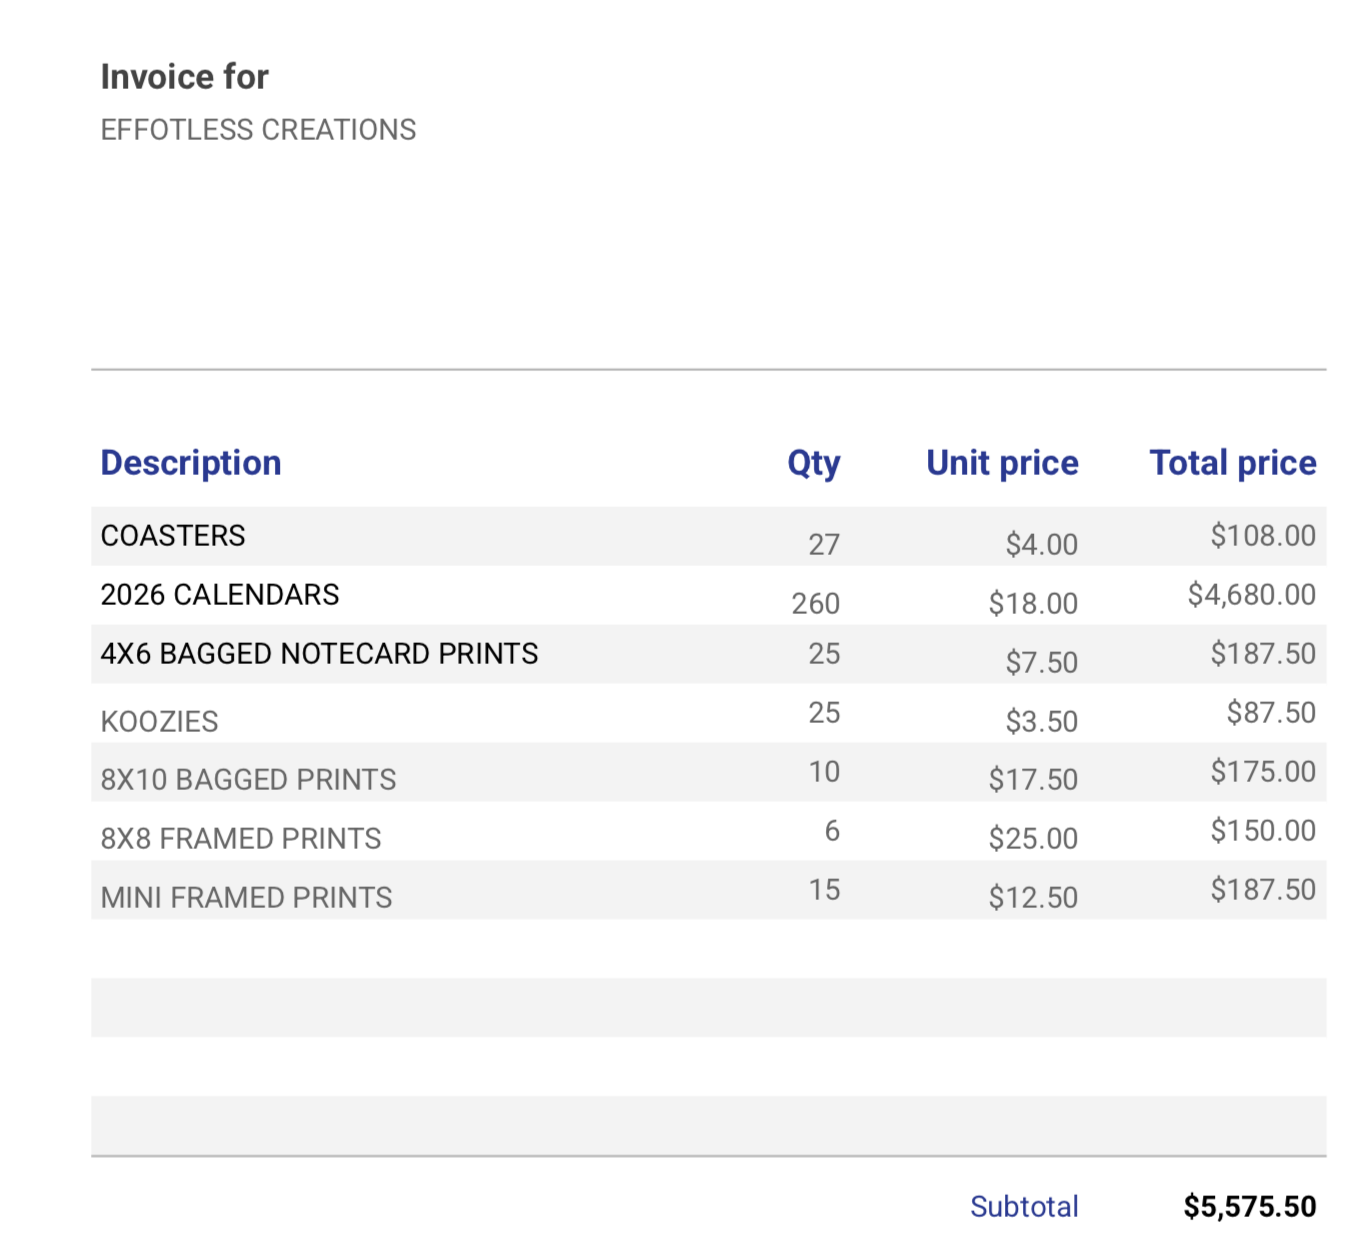
Task: Select the EFFOTLESS CREATIONS company name
Action: point(258,129)
